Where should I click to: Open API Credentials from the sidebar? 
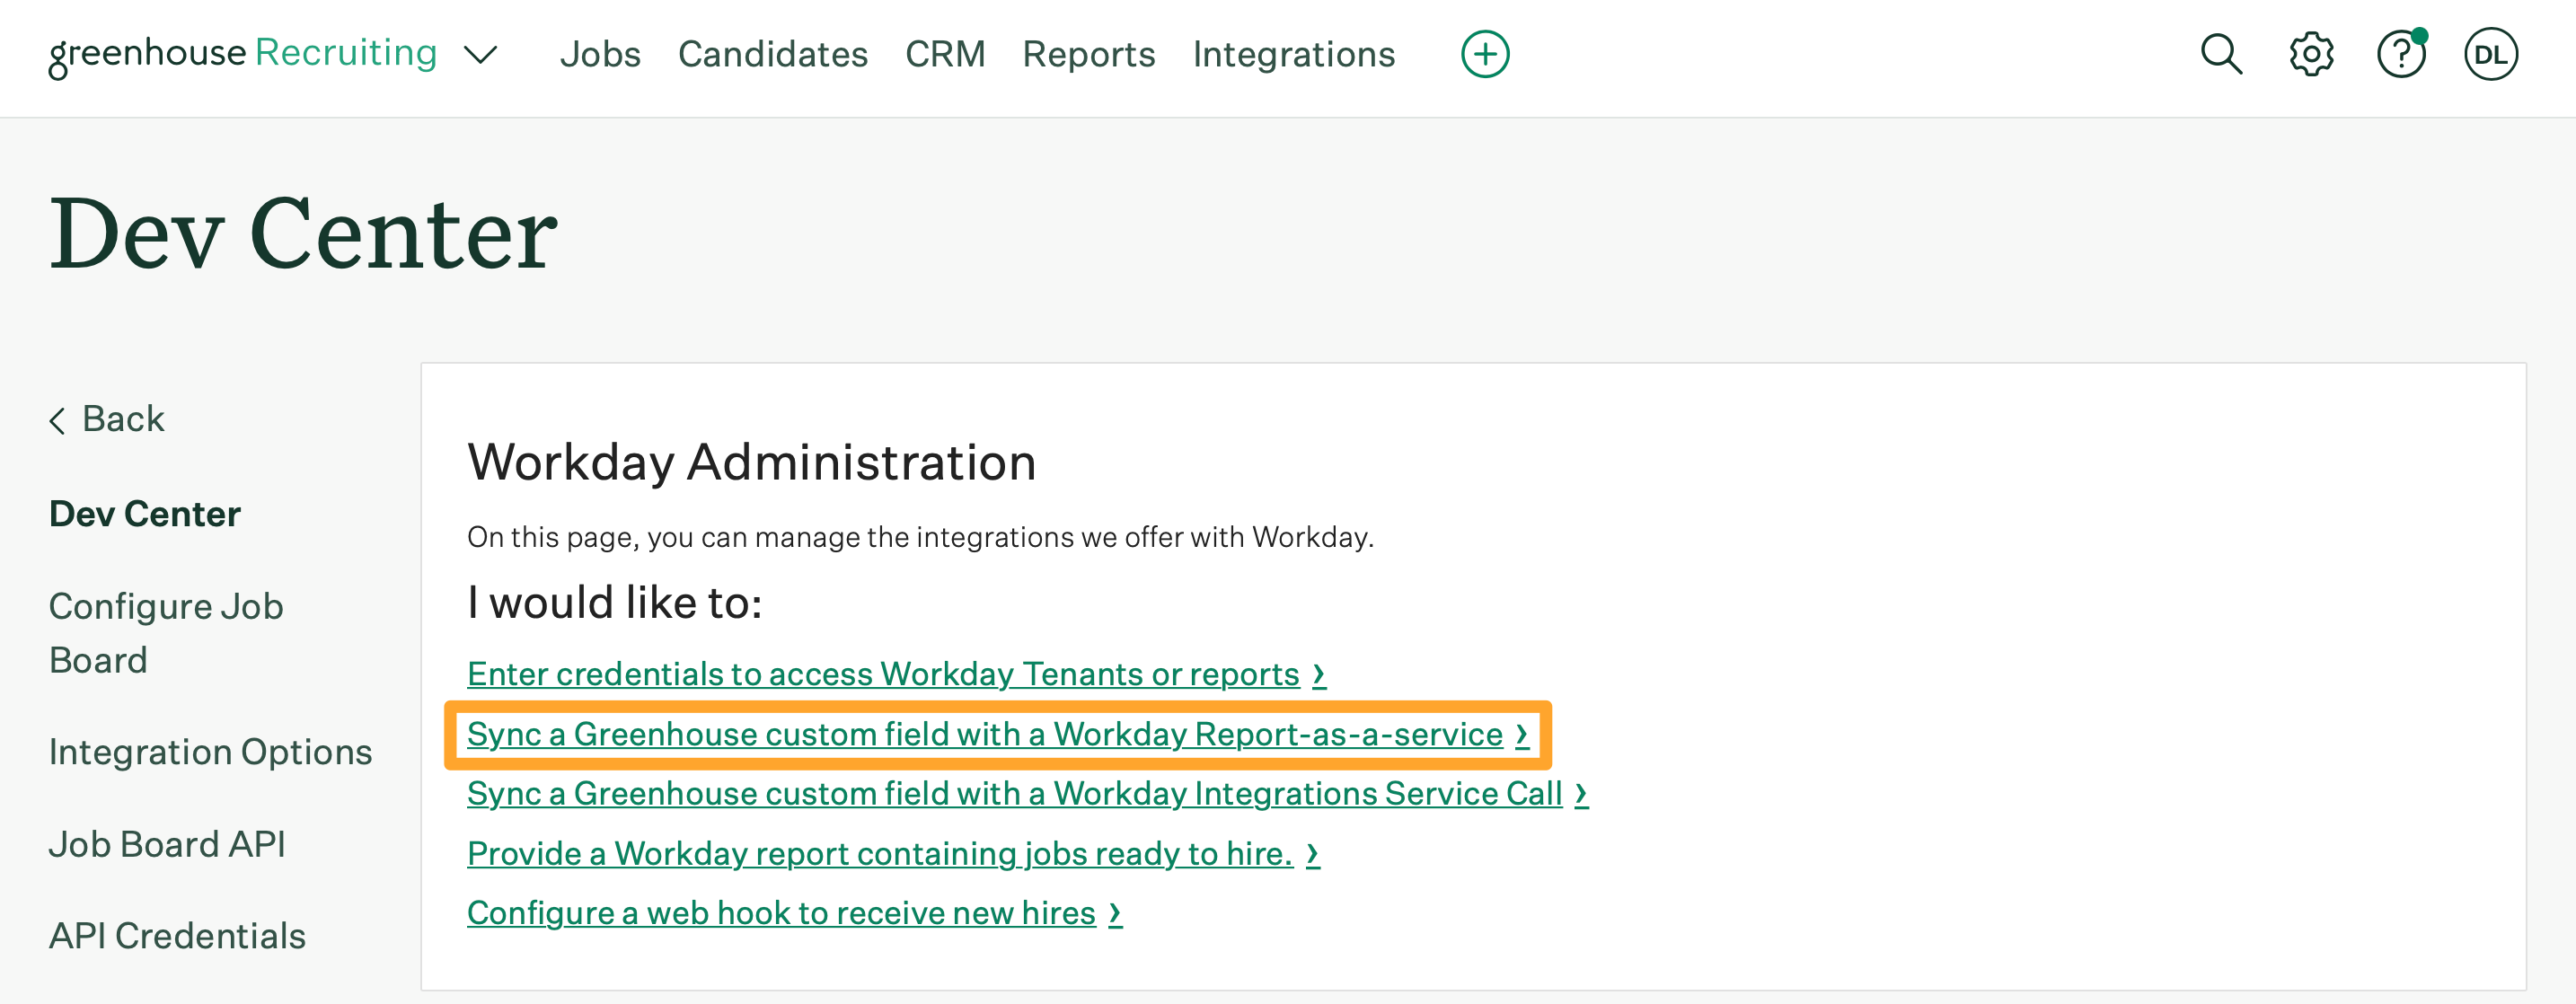click(177, 935)
